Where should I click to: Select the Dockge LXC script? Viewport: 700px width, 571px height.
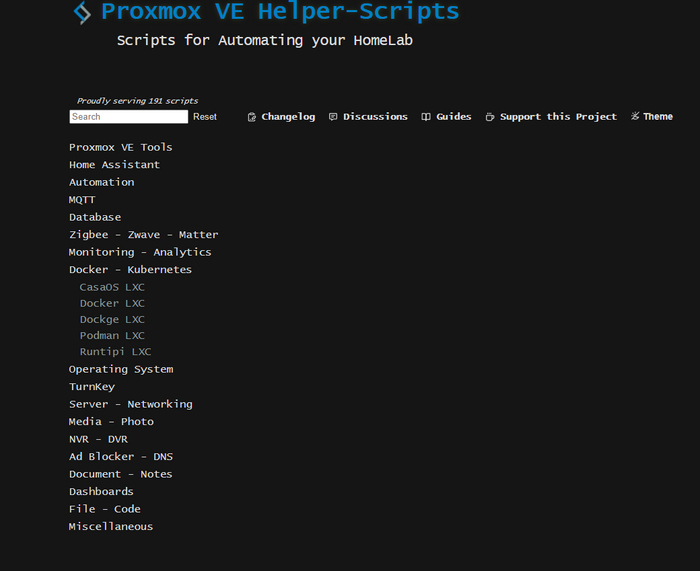click(x=112, y=320)
